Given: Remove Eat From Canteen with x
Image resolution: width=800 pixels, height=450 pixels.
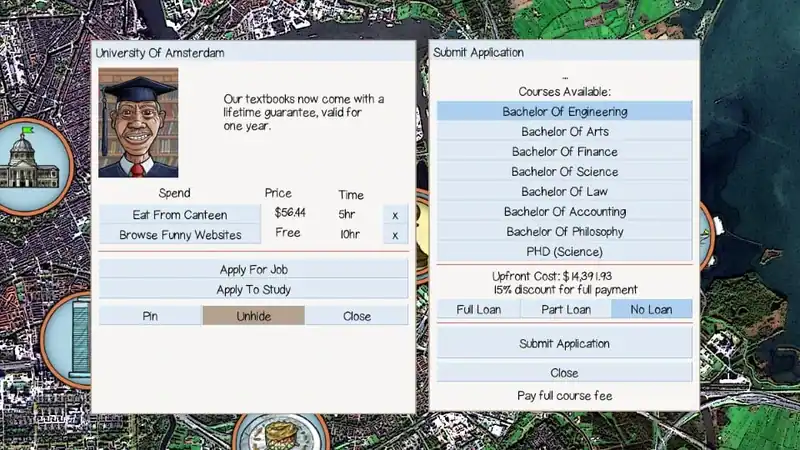Looking at the screenshot, I should point(395,215).
